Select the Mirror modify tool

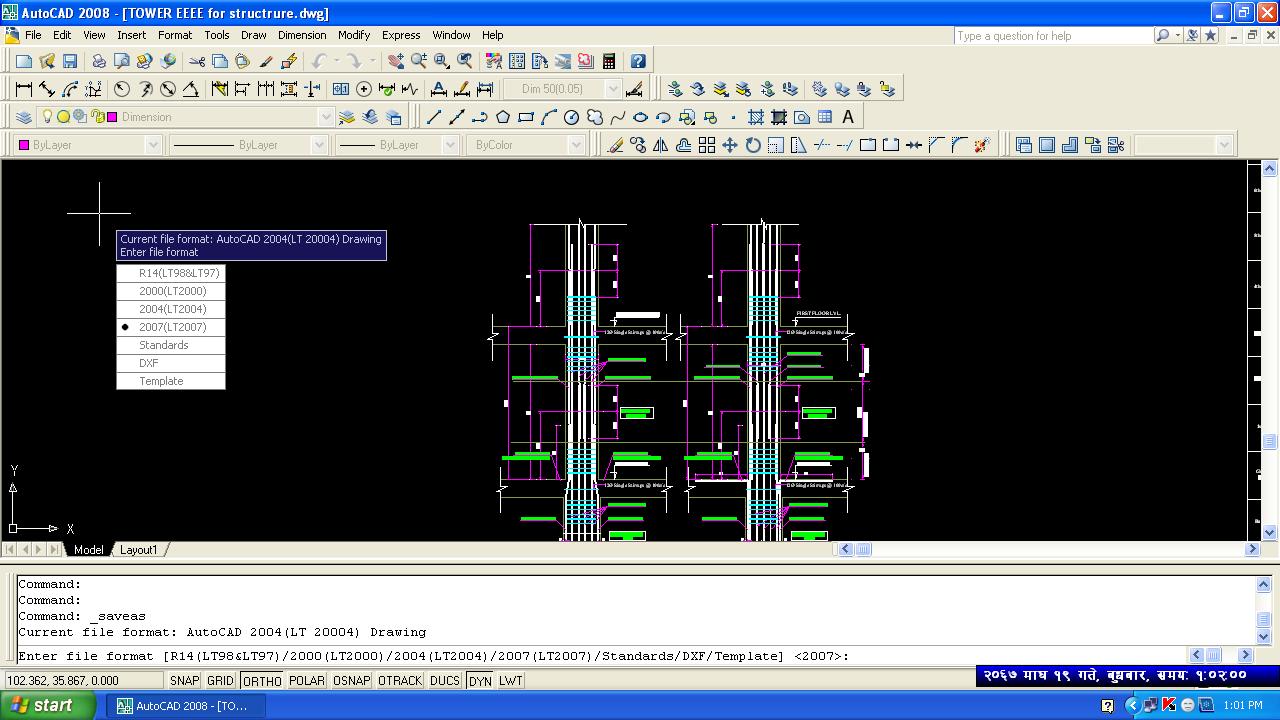[x=661, y=145]
